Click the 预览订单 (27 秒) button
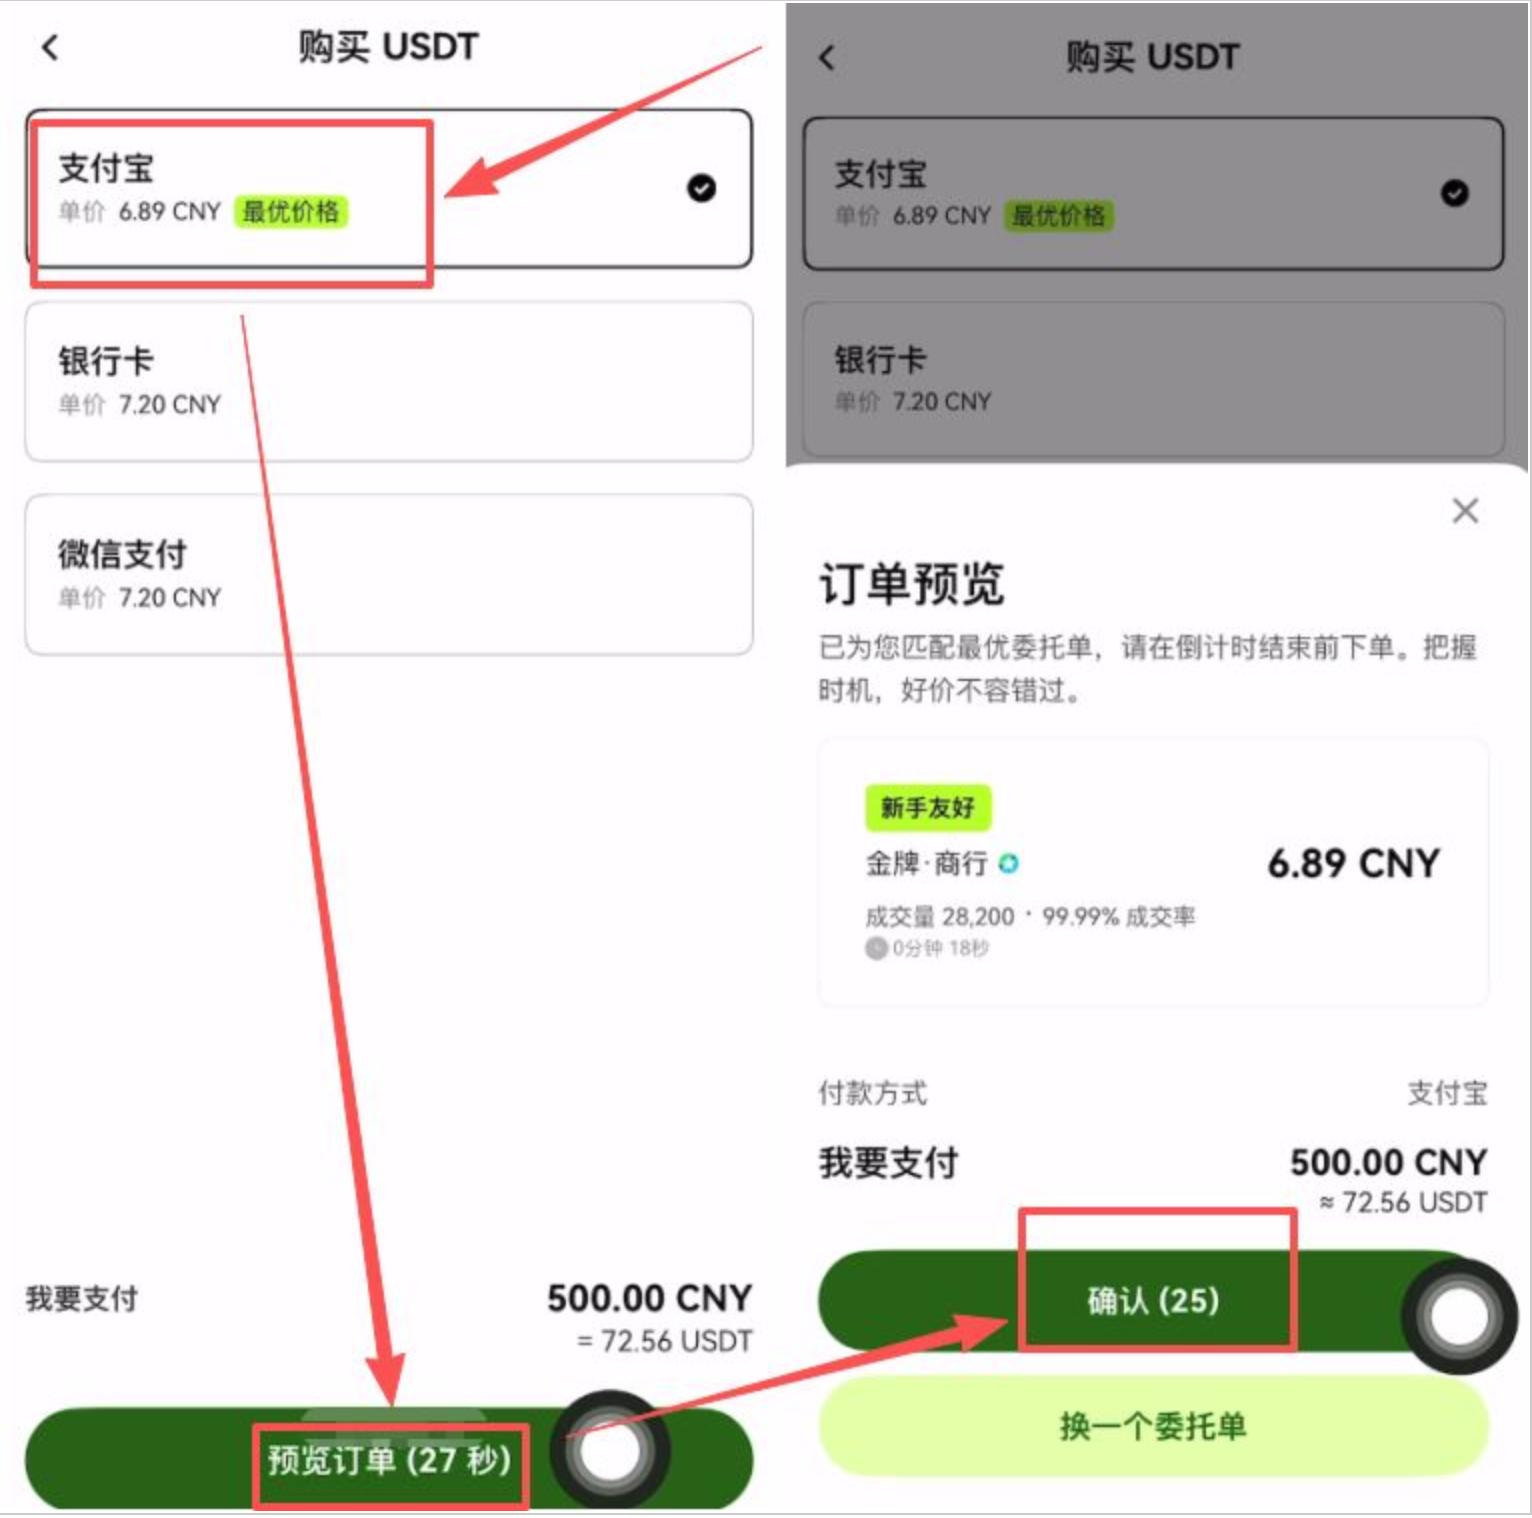This screenshot has height=1518, width=1532. (x=388, y=1459)
